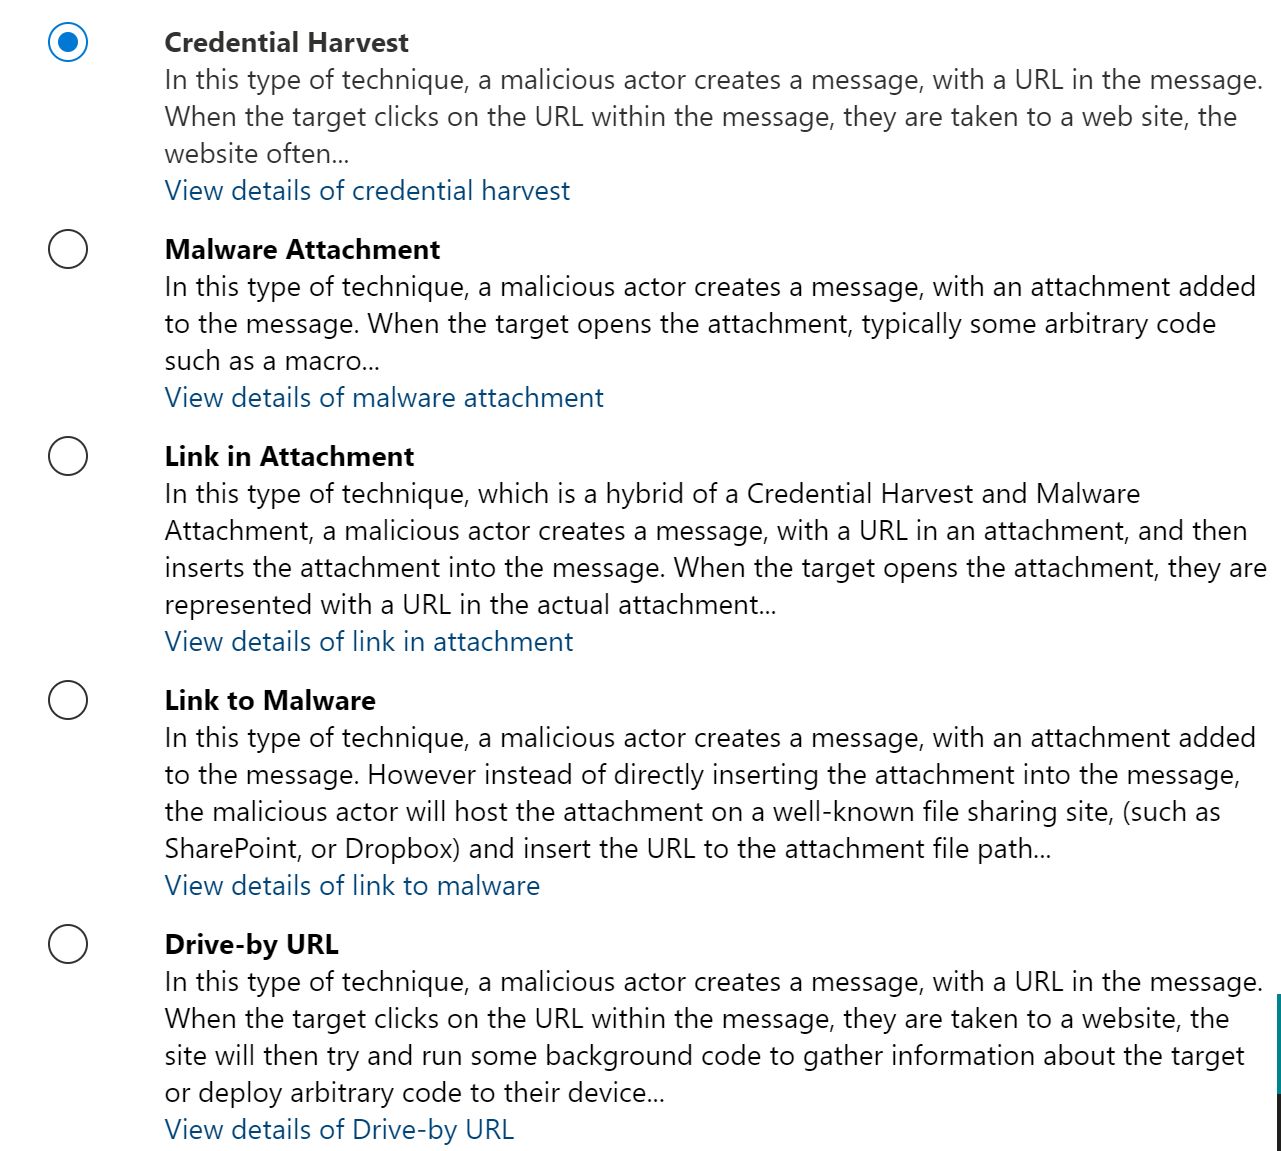Open View details of Drive-by URL
This screenshot has width=1281, height=1151.
[339, 1130]
